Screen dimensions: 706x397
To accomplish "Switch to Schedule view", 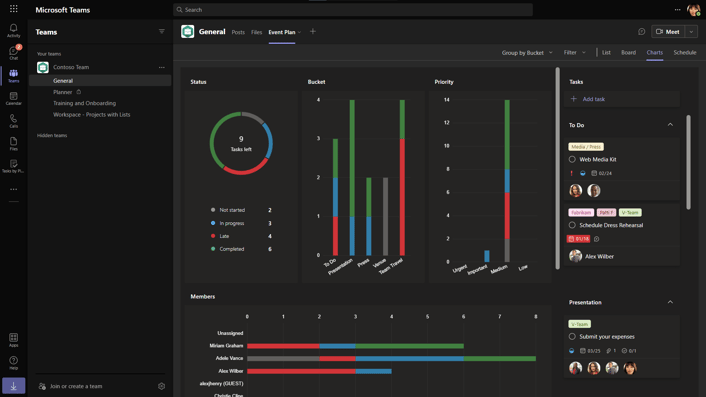I will (x=685, y=53).
